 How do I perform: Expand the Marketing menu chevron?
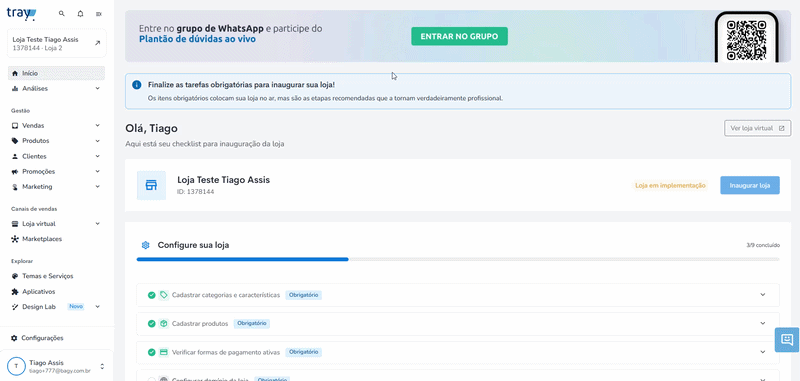coord(97,187)
